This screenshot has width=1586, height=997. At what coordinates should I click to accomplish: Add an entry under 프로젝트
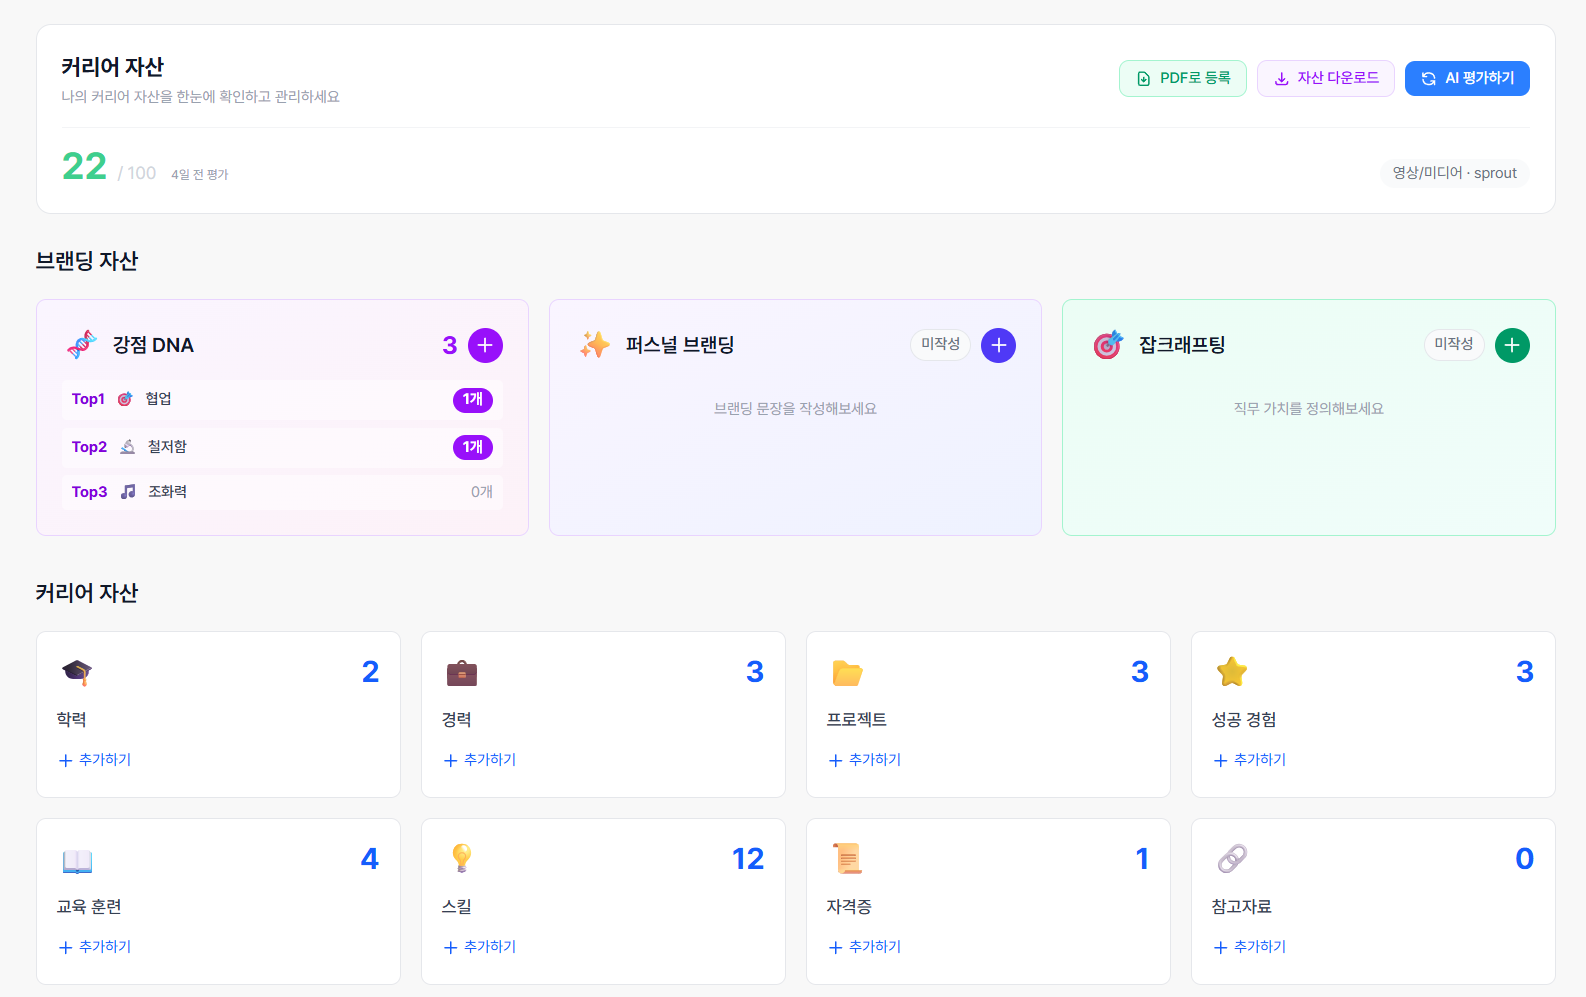(865, 760)
